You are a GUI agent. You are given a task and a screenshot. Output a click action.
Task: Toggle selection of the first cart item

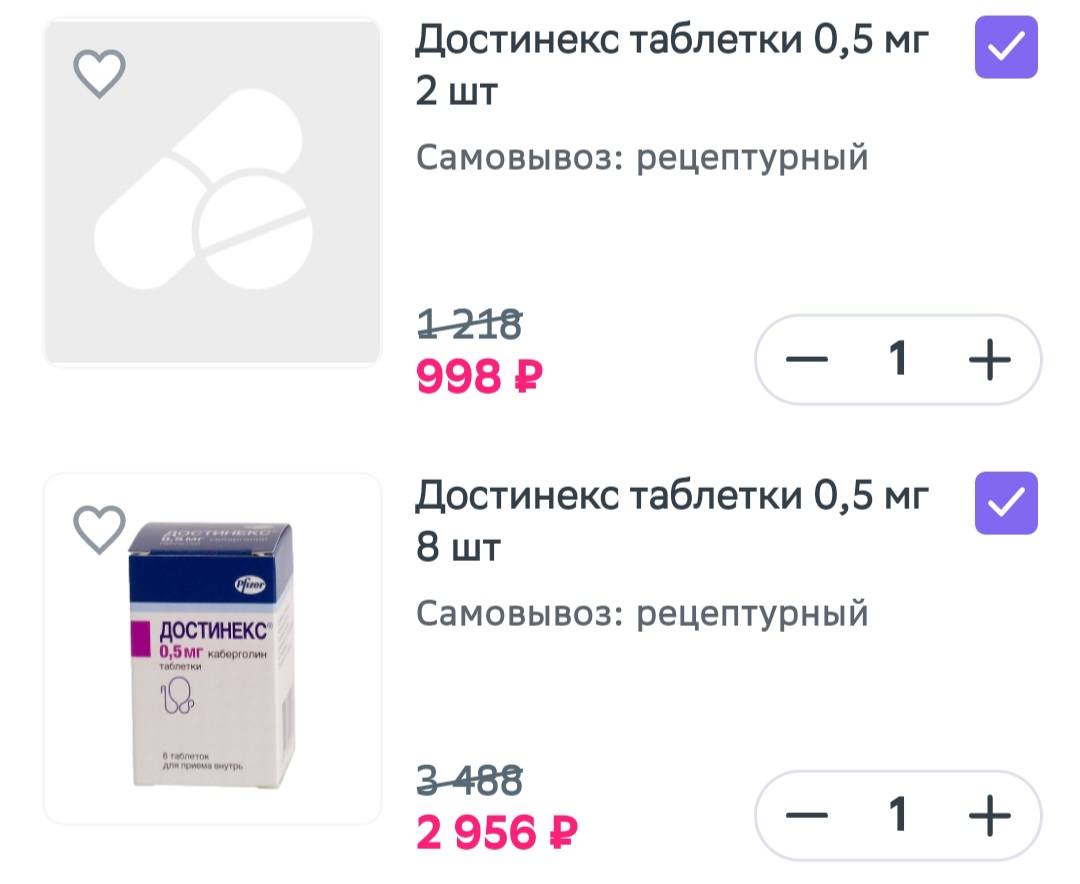pos(1005,46)
